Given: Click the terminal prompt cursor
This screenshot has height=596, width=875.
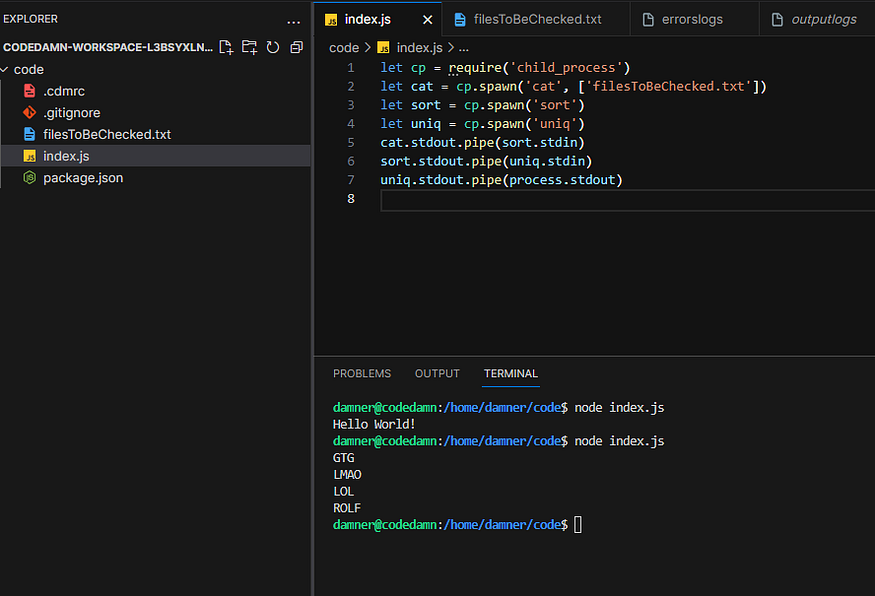Looking at the screenshot, I should coord(577,524).
